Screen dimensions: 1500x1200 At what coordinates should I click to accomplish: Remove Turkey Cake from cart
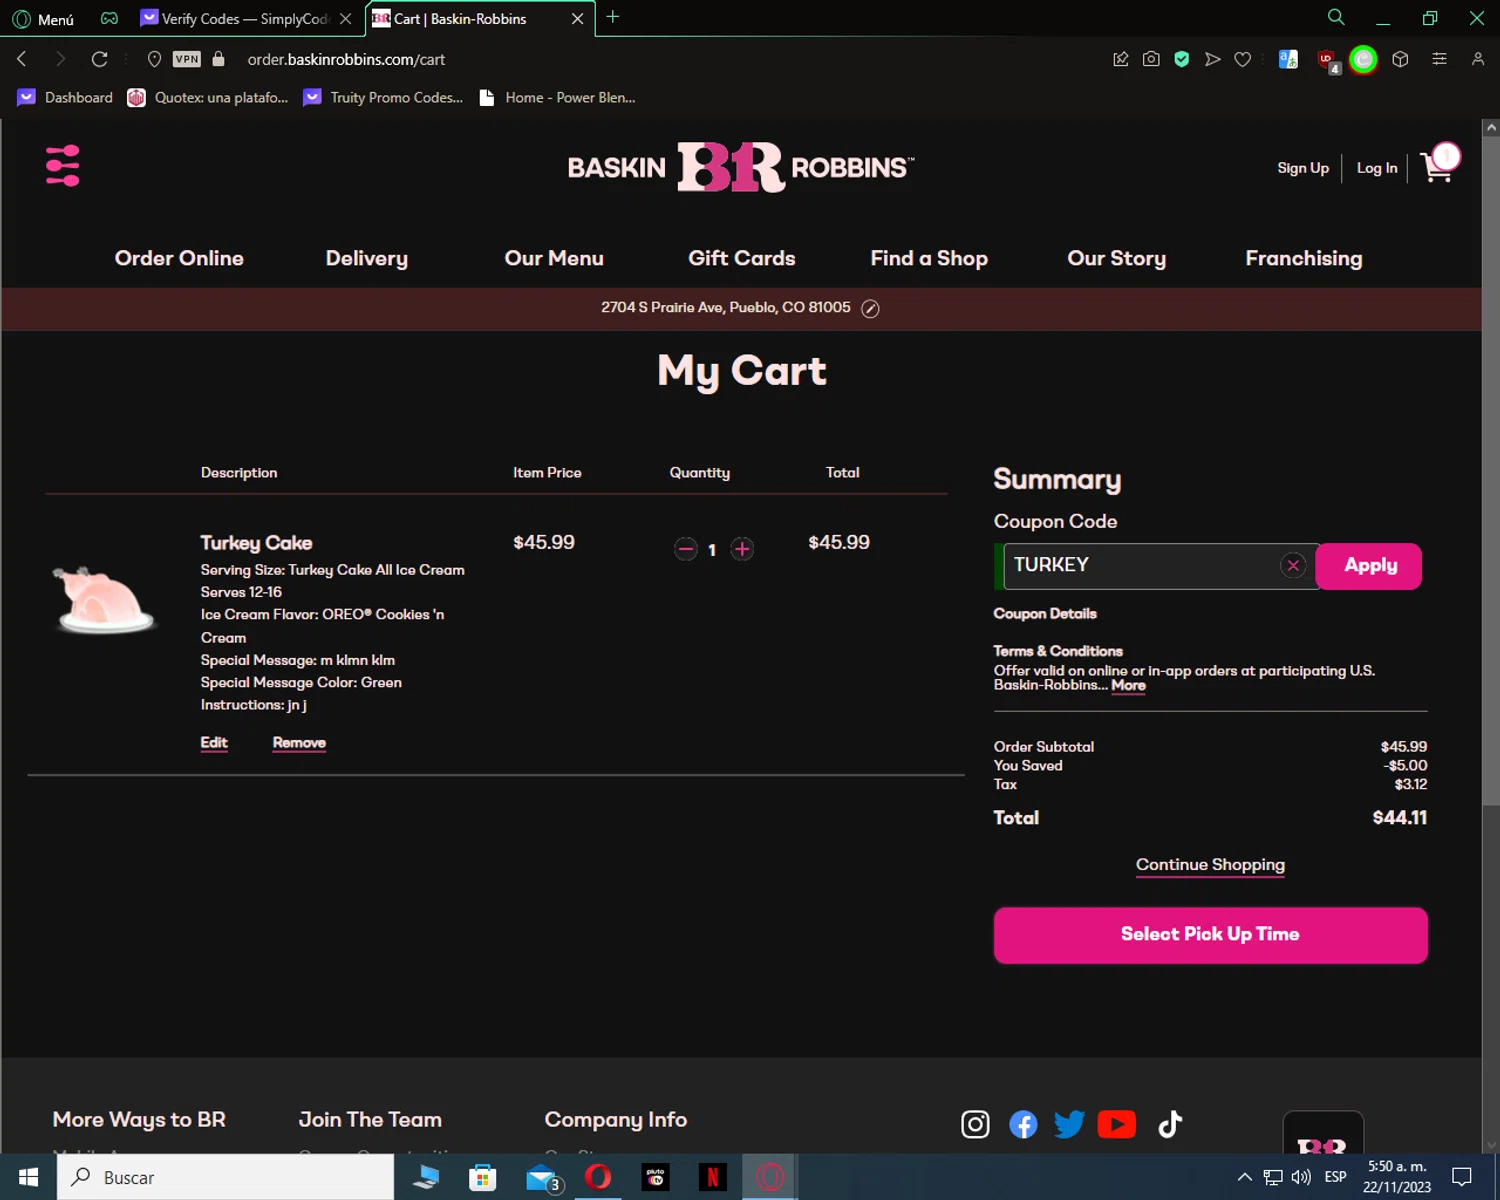tap(299, 743)
